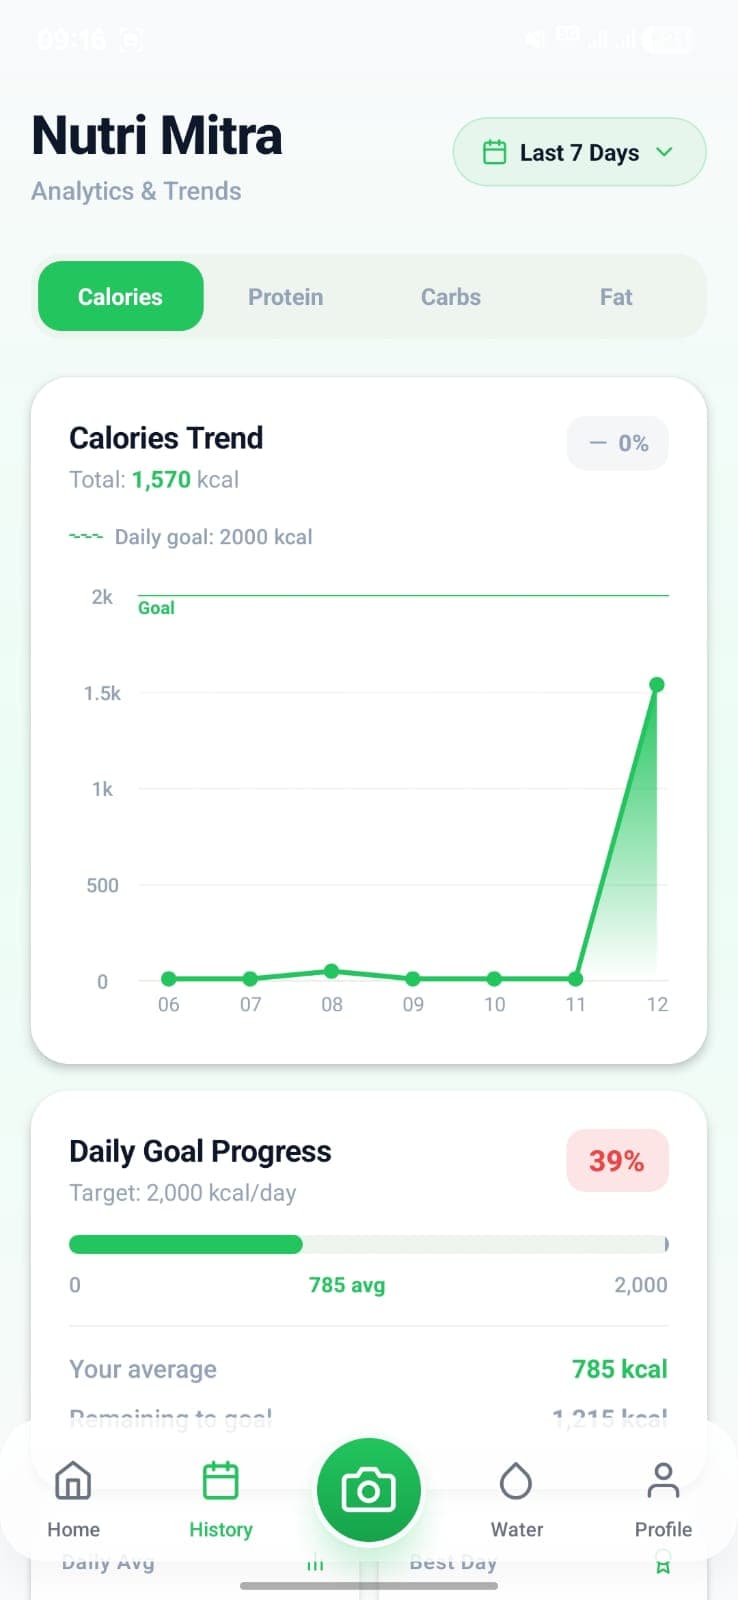Tap the Calories Trend title

coord(166,438)
